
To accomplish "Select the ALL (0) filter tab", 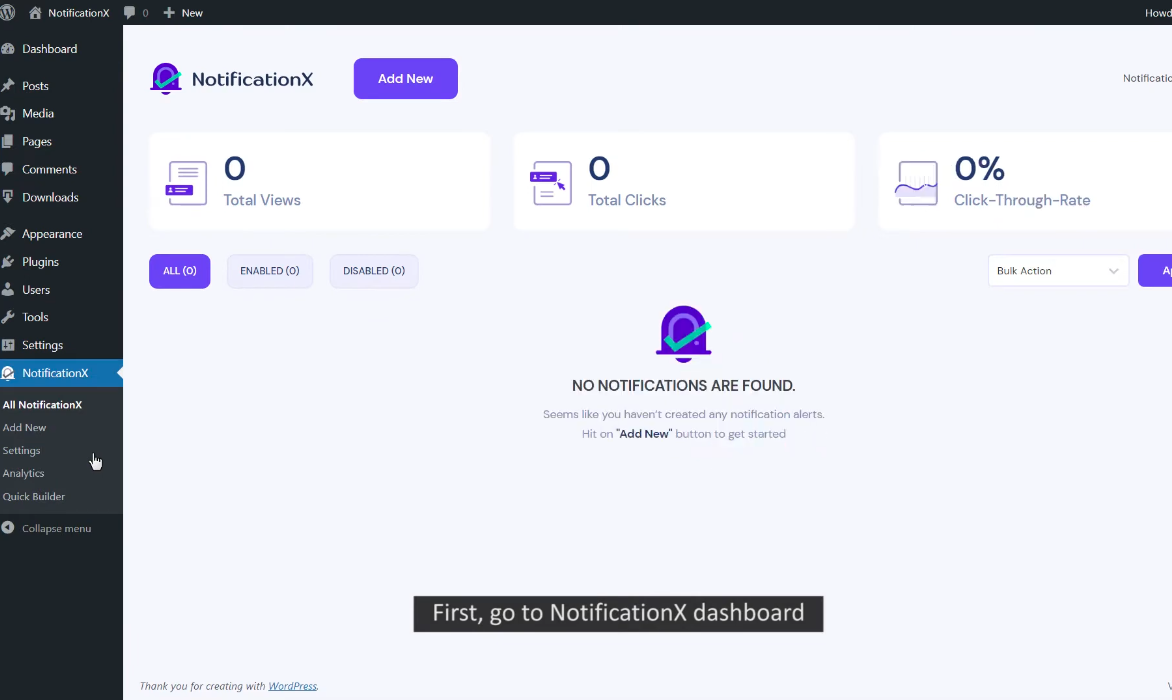I will [x=179, y=271].
